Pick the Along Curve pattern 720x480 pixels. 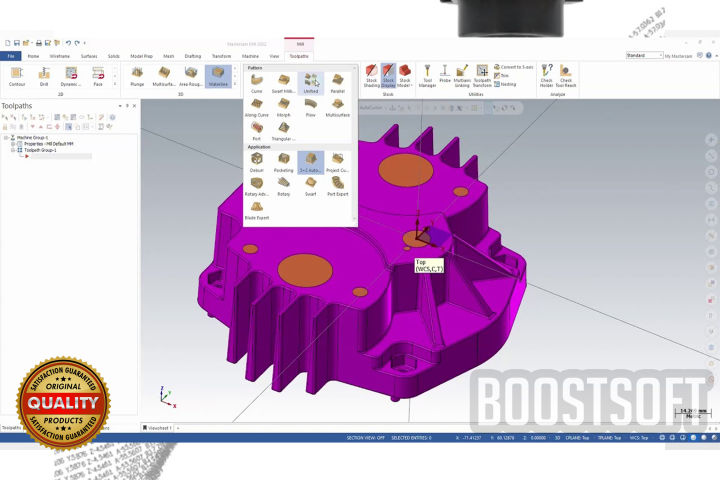pyautogui.click(x=257, y=107)
